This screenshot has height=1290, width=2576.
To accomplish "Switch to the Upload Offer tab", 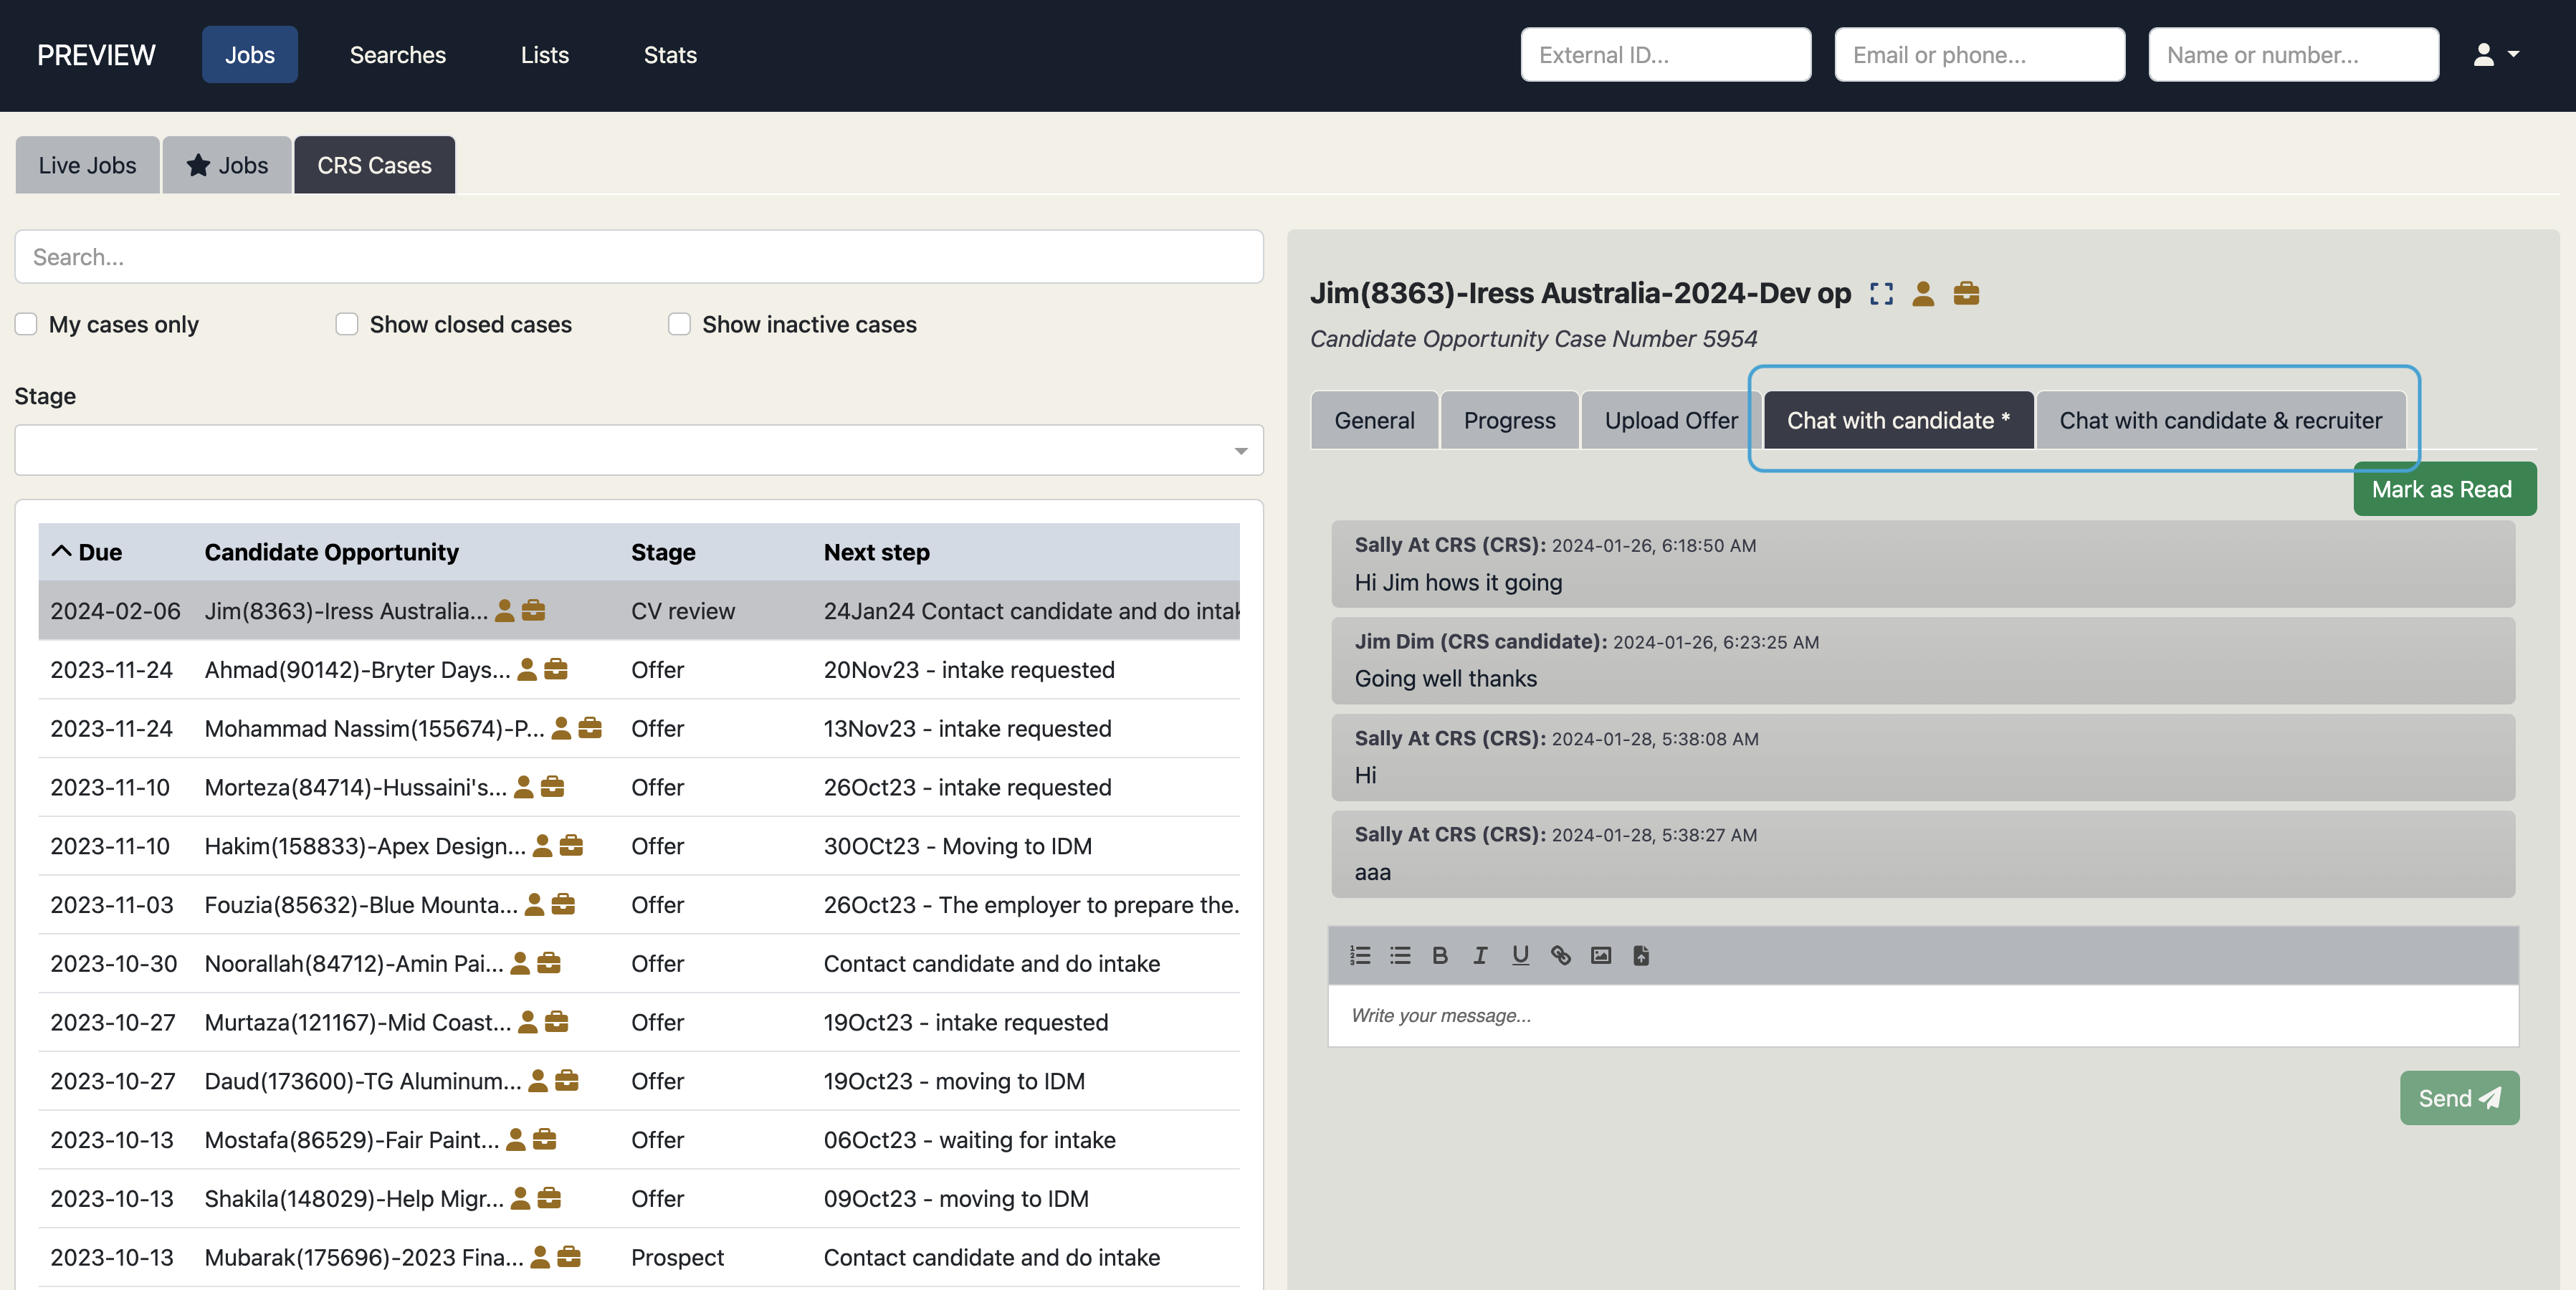I will point(1670,420).
